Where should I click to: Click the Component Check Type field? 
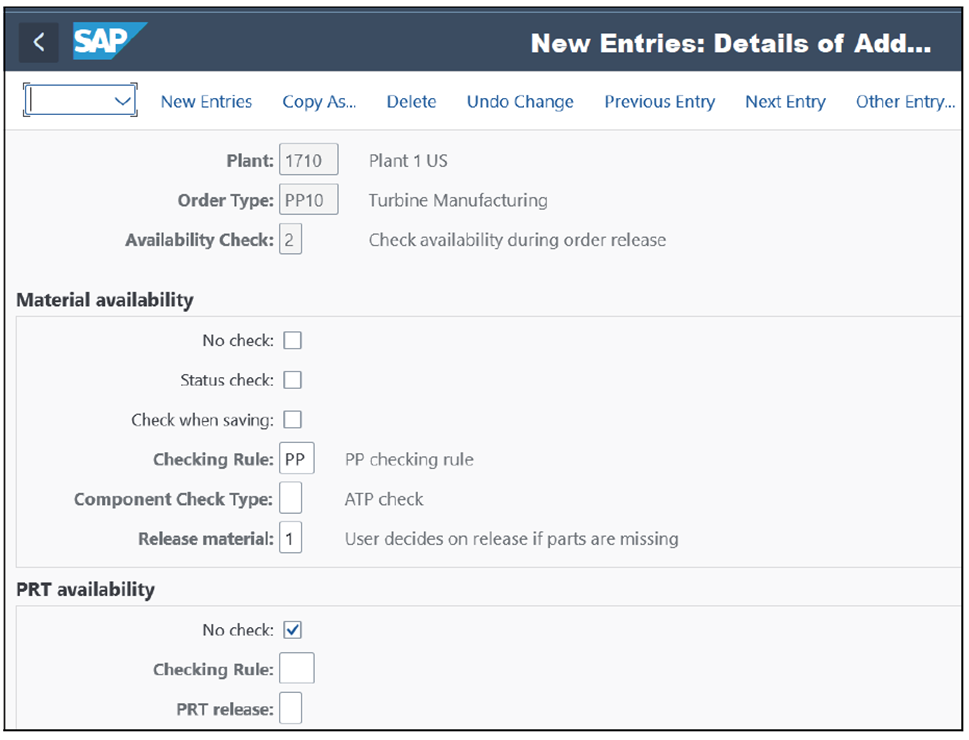point(290,497)
